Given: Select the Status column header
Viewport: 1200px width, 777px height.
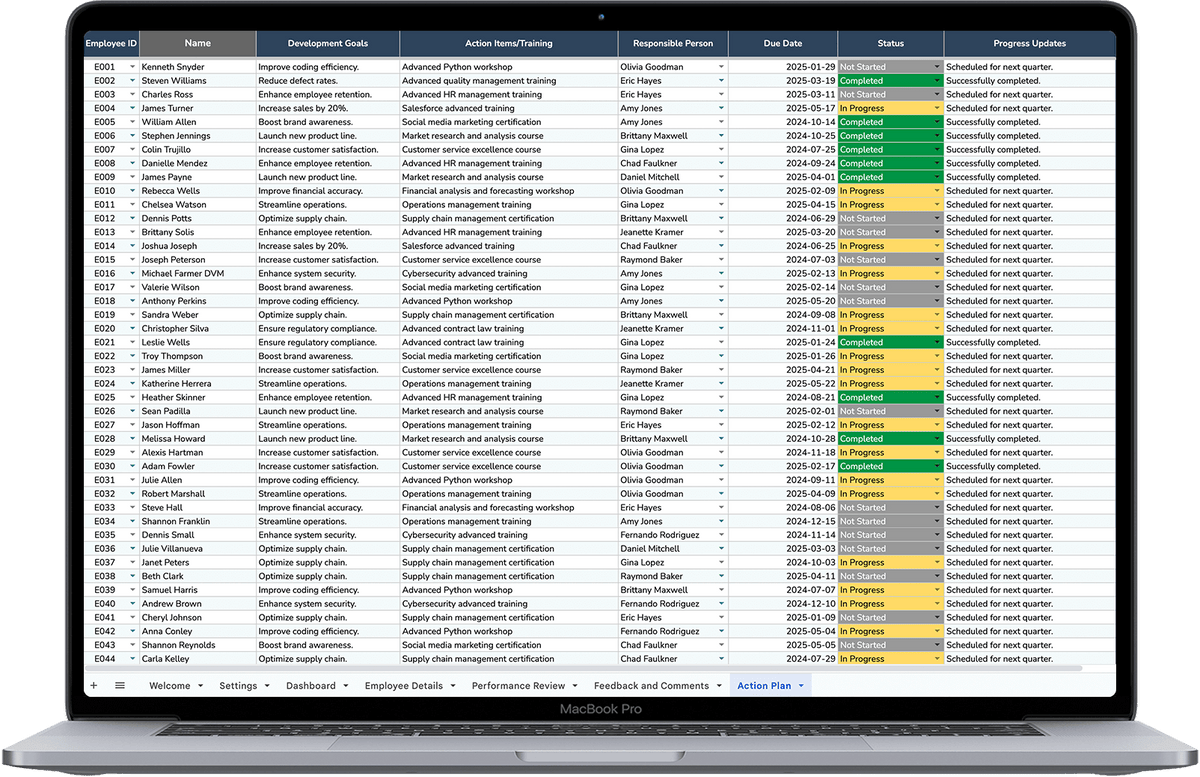Looking at the screenshot, I should pyautogui.click(x=891, y=43).
